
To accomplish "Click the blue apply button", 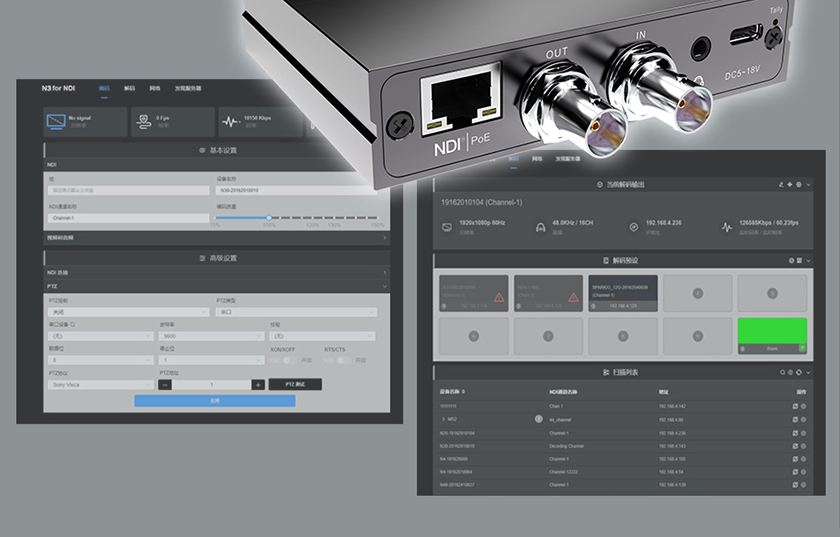I will 215,400.
